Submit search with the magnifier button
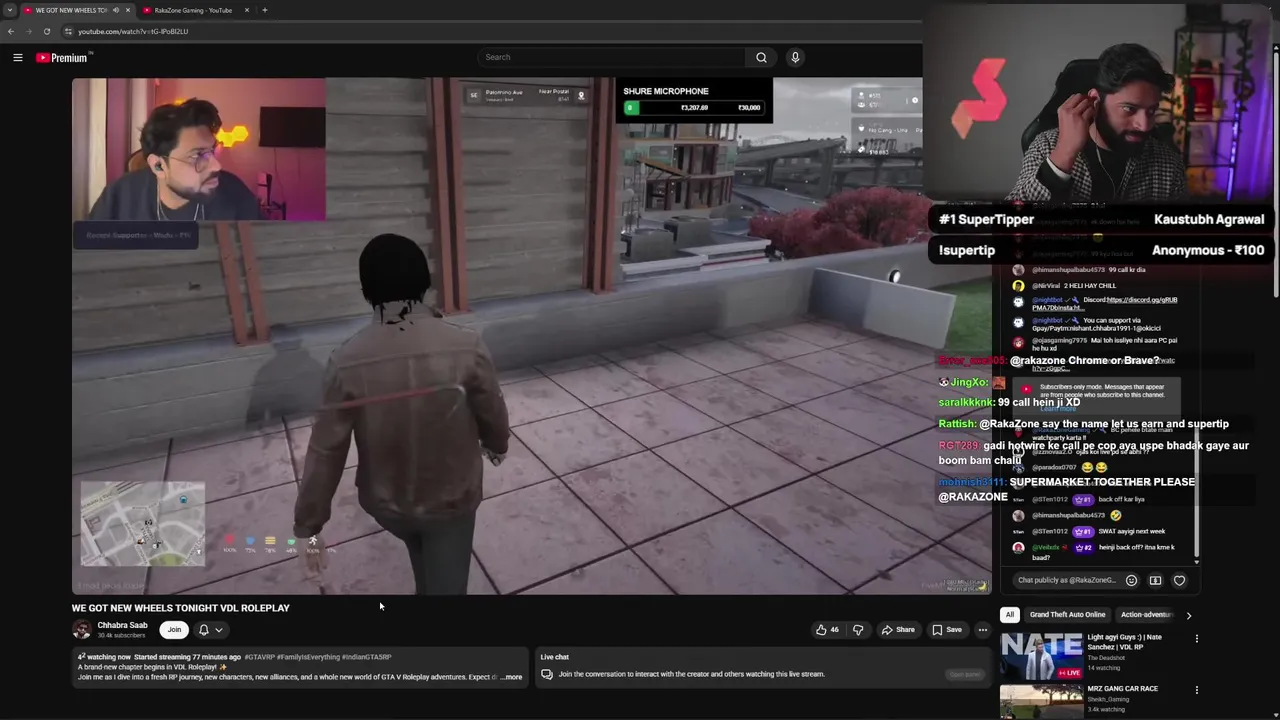Image resolution: width=1280 pixels, height=720 pixels. click(x=761, y=57)
